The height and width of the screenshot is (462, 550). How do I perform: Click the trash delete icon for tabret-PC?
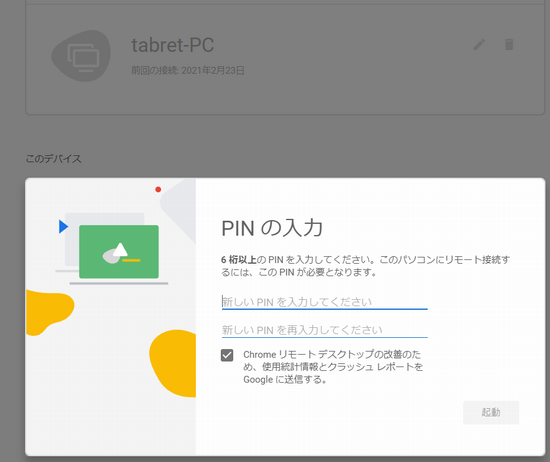[509, 45]
